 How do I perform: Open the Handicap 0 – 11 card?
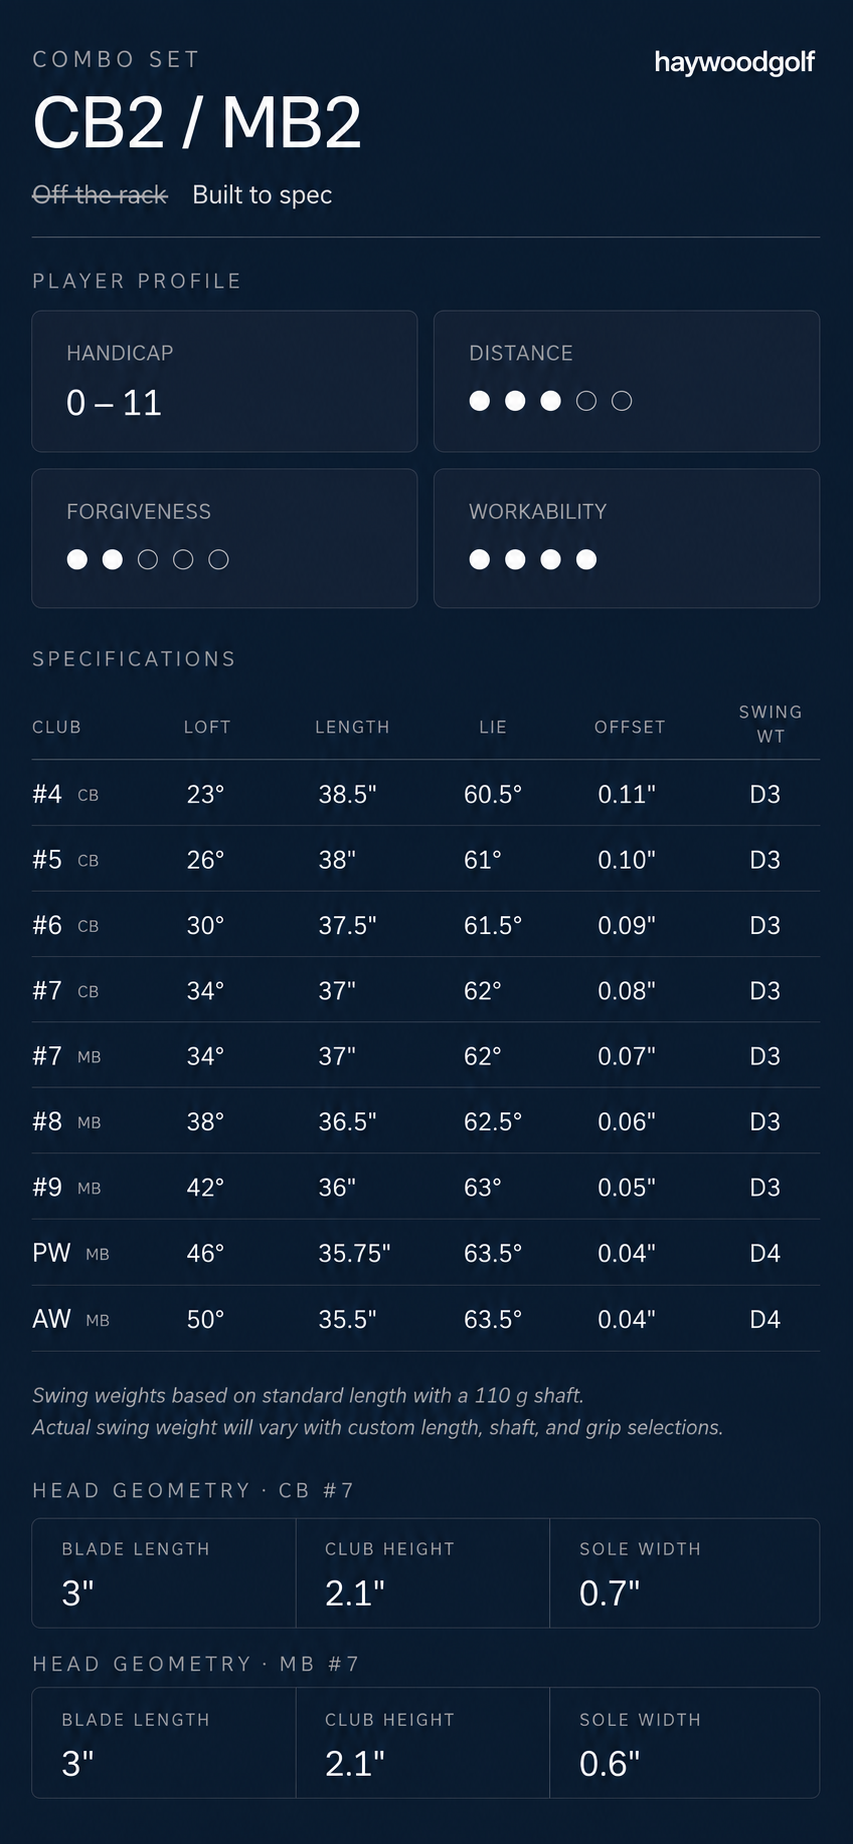pos(224,381)
